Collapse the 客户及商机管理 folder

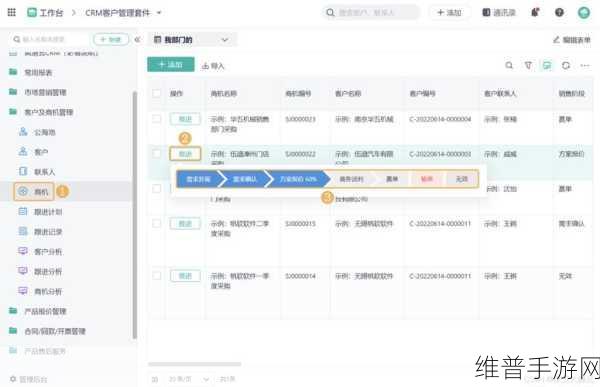[x=49, y=112]
